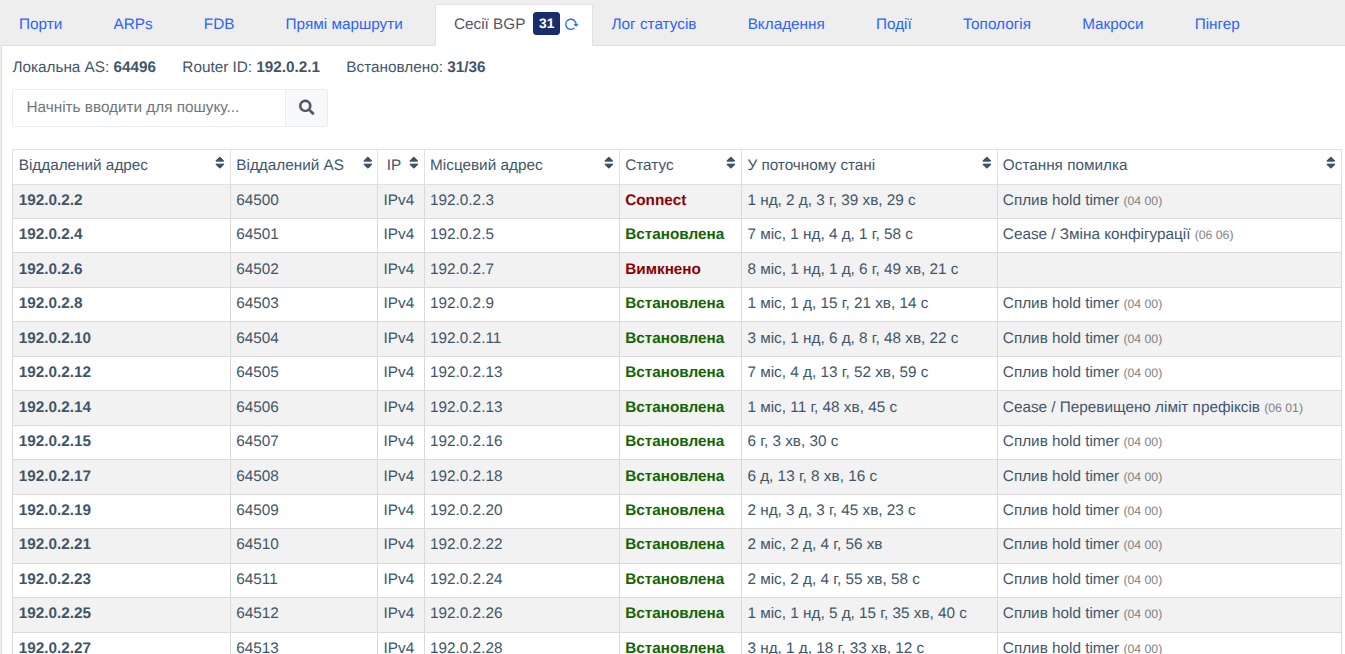
Task: Open remote address 192.0.2.23
Action: point(55,579)
